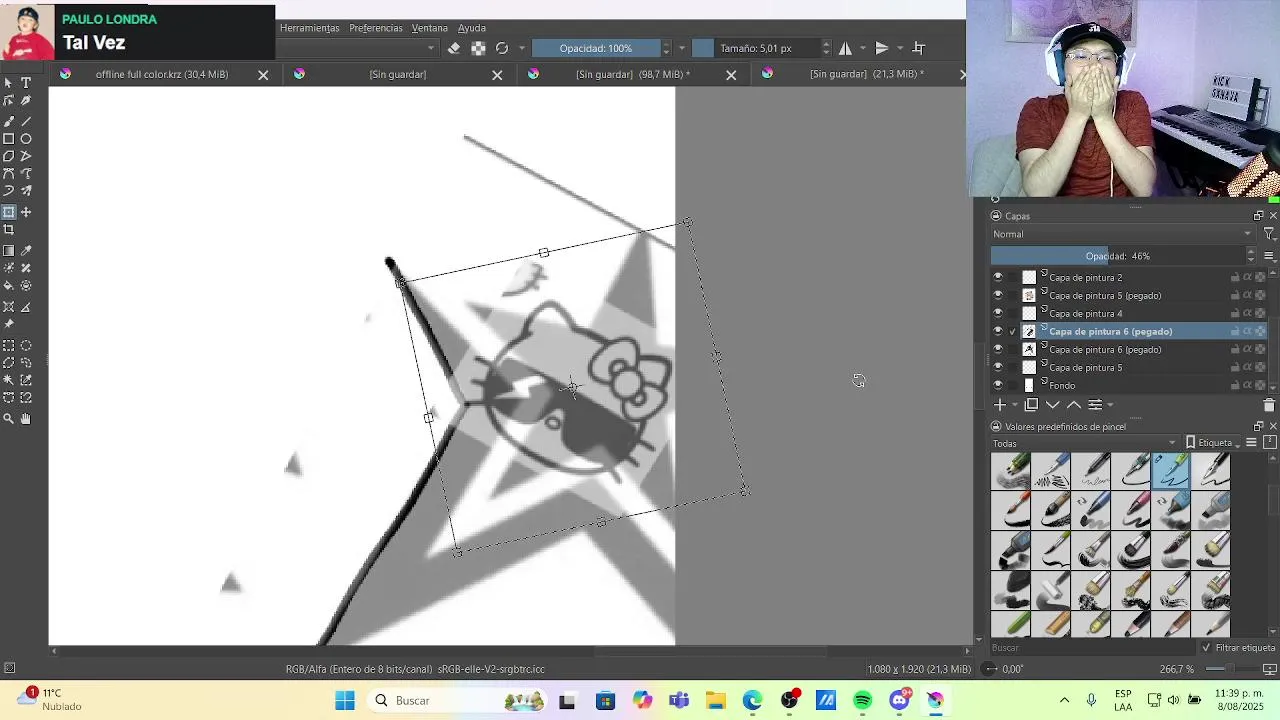Hide the Capa de pintura 5 layer
1280x720 pixels.
click(997, 368)
